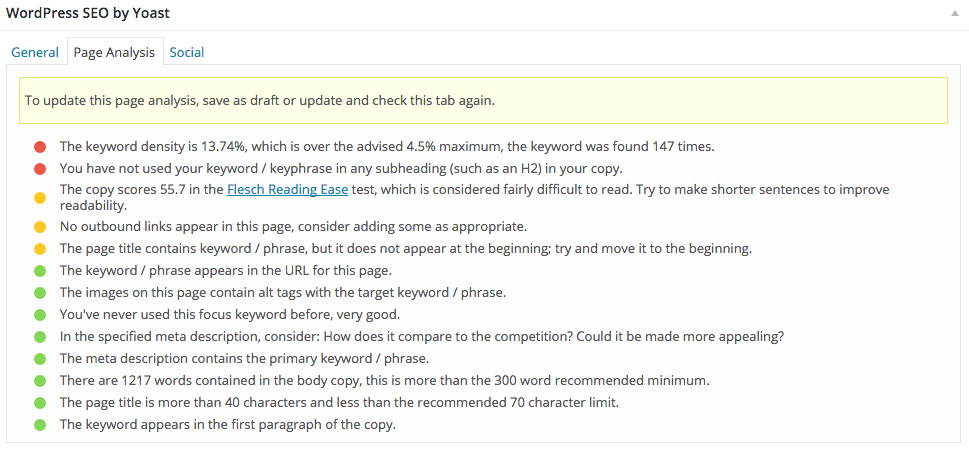This screenshot has width=969, height=452.
Task: Click green dot beside page title length result
Action: 40,403
